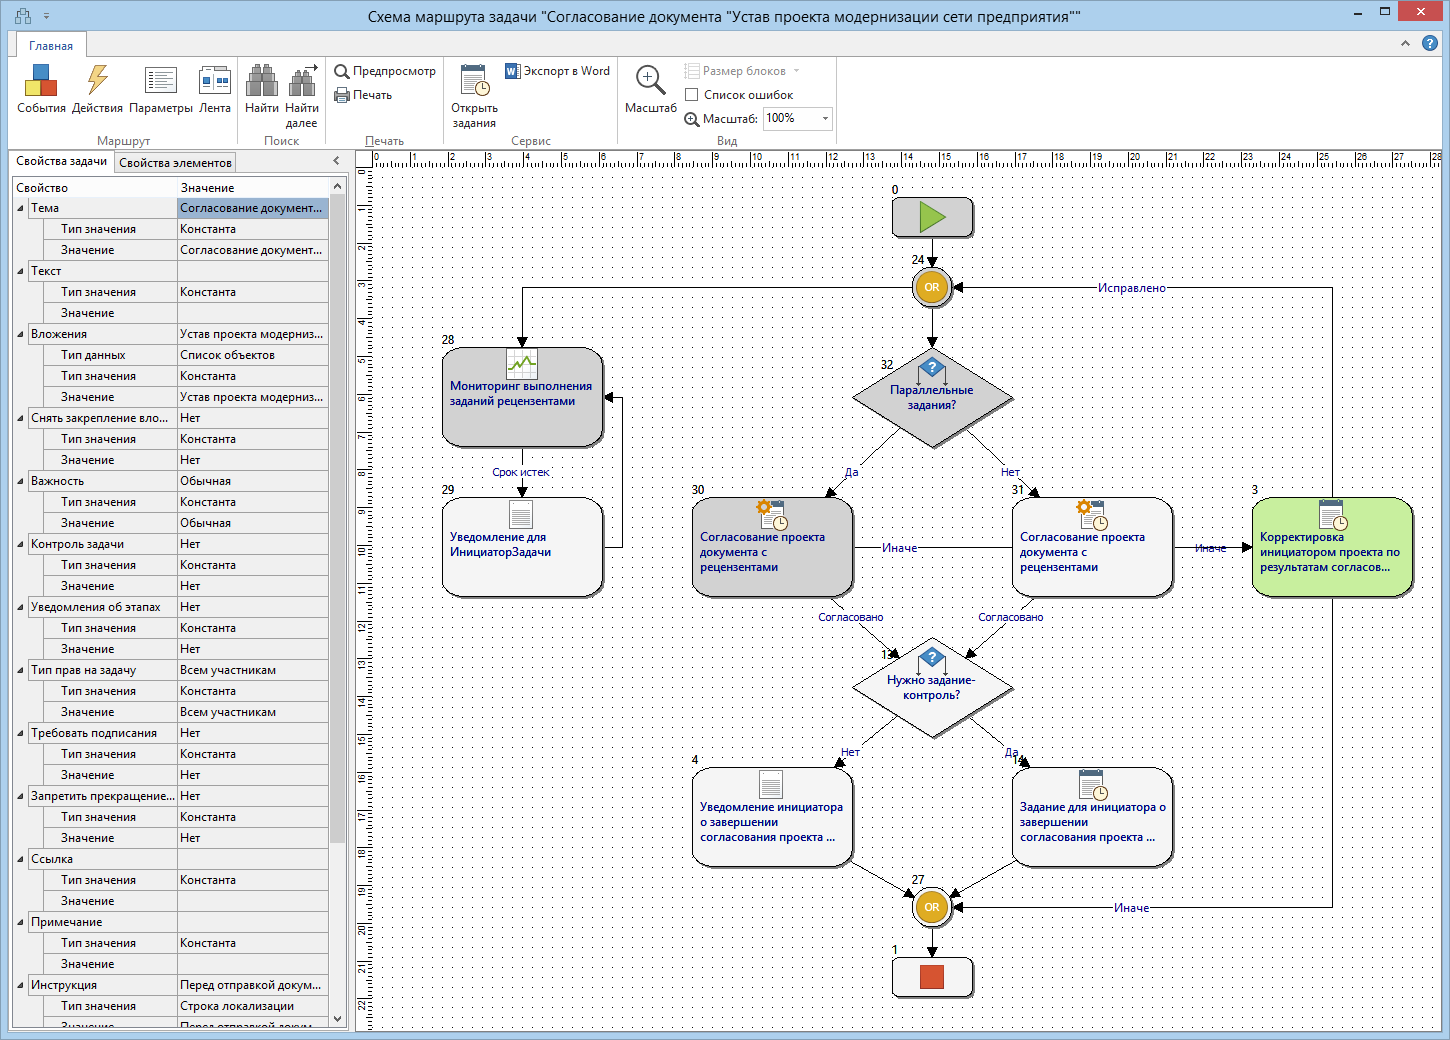Select the Параллельные задания condition block
This screenshot has height=1040, width=1450.
932,397
